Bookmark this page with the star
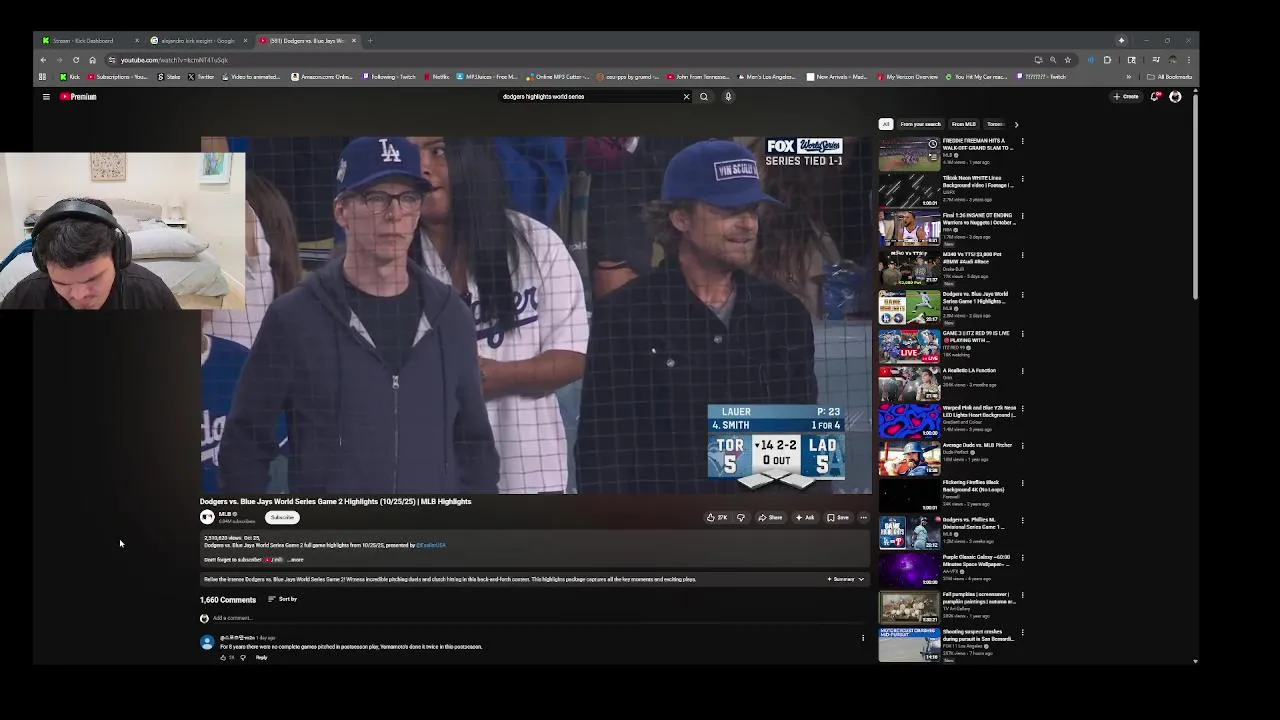 1067,60
